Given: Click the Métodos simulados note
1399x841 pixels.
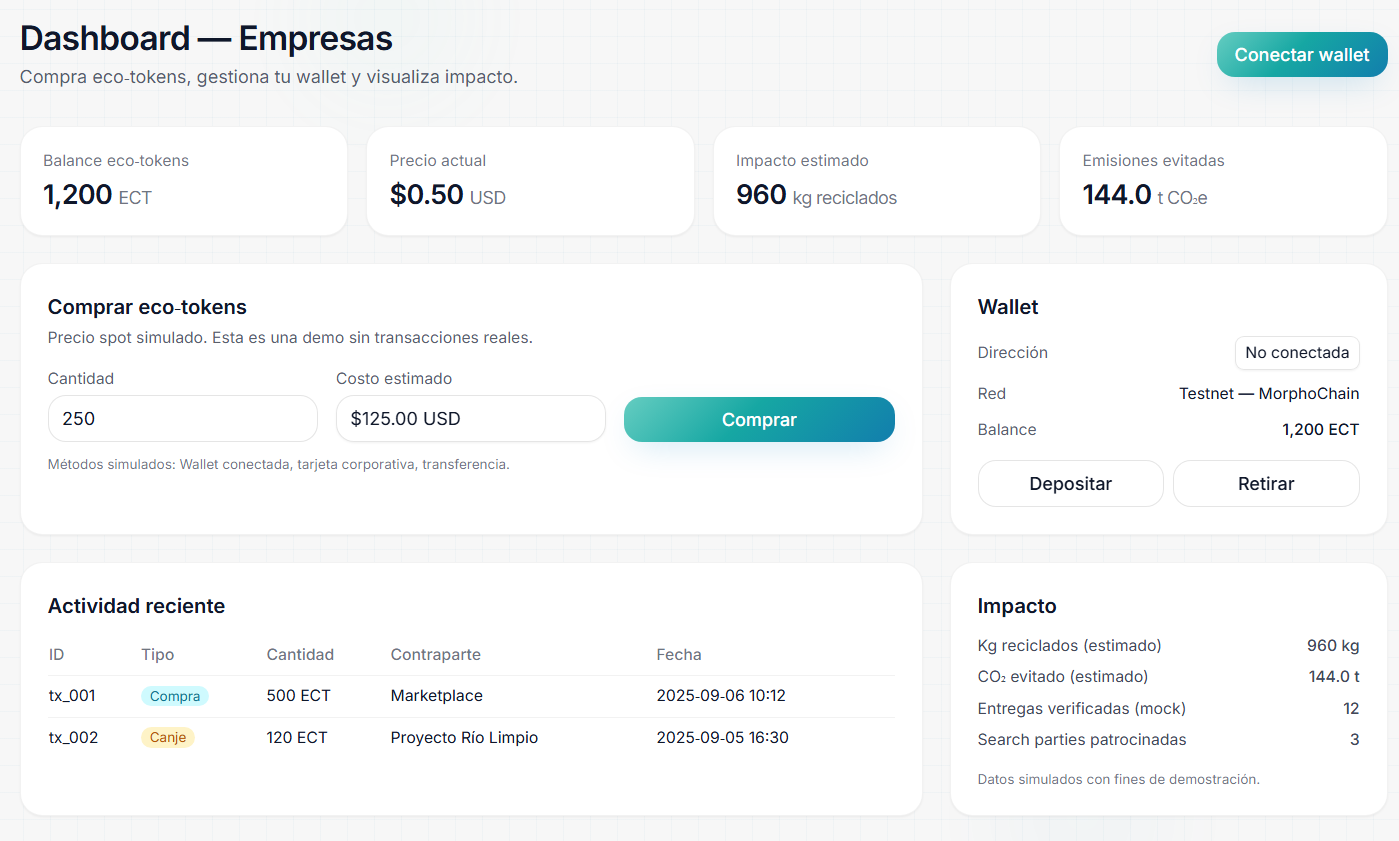Looking at the screenshot, I should [x=279, y=465].
